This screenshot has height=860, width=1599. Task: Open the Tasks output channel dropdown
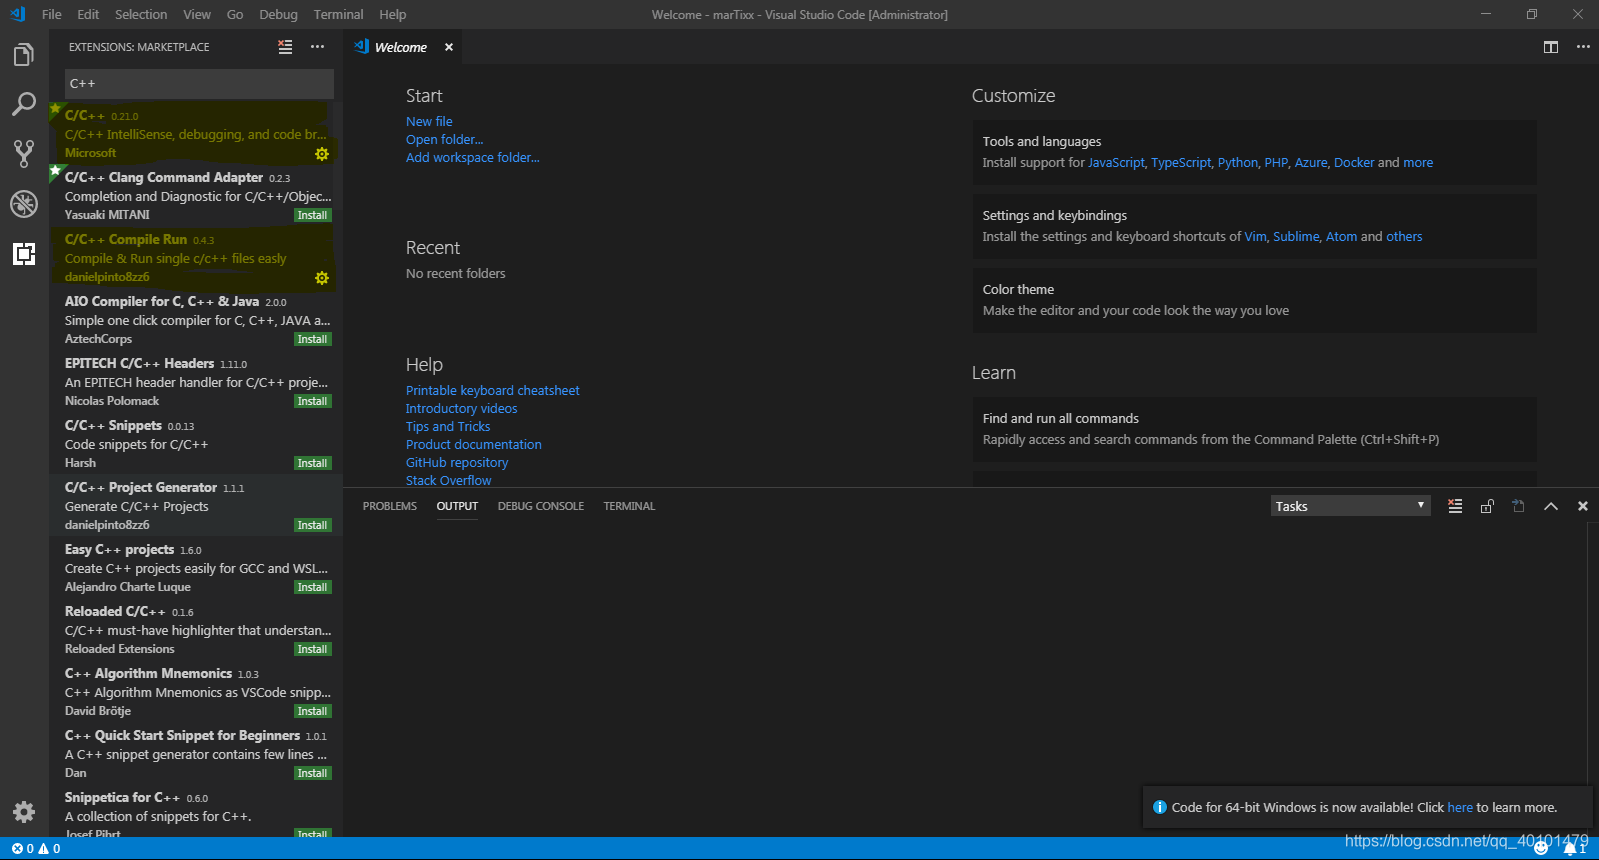click(x=1350, y=506)
